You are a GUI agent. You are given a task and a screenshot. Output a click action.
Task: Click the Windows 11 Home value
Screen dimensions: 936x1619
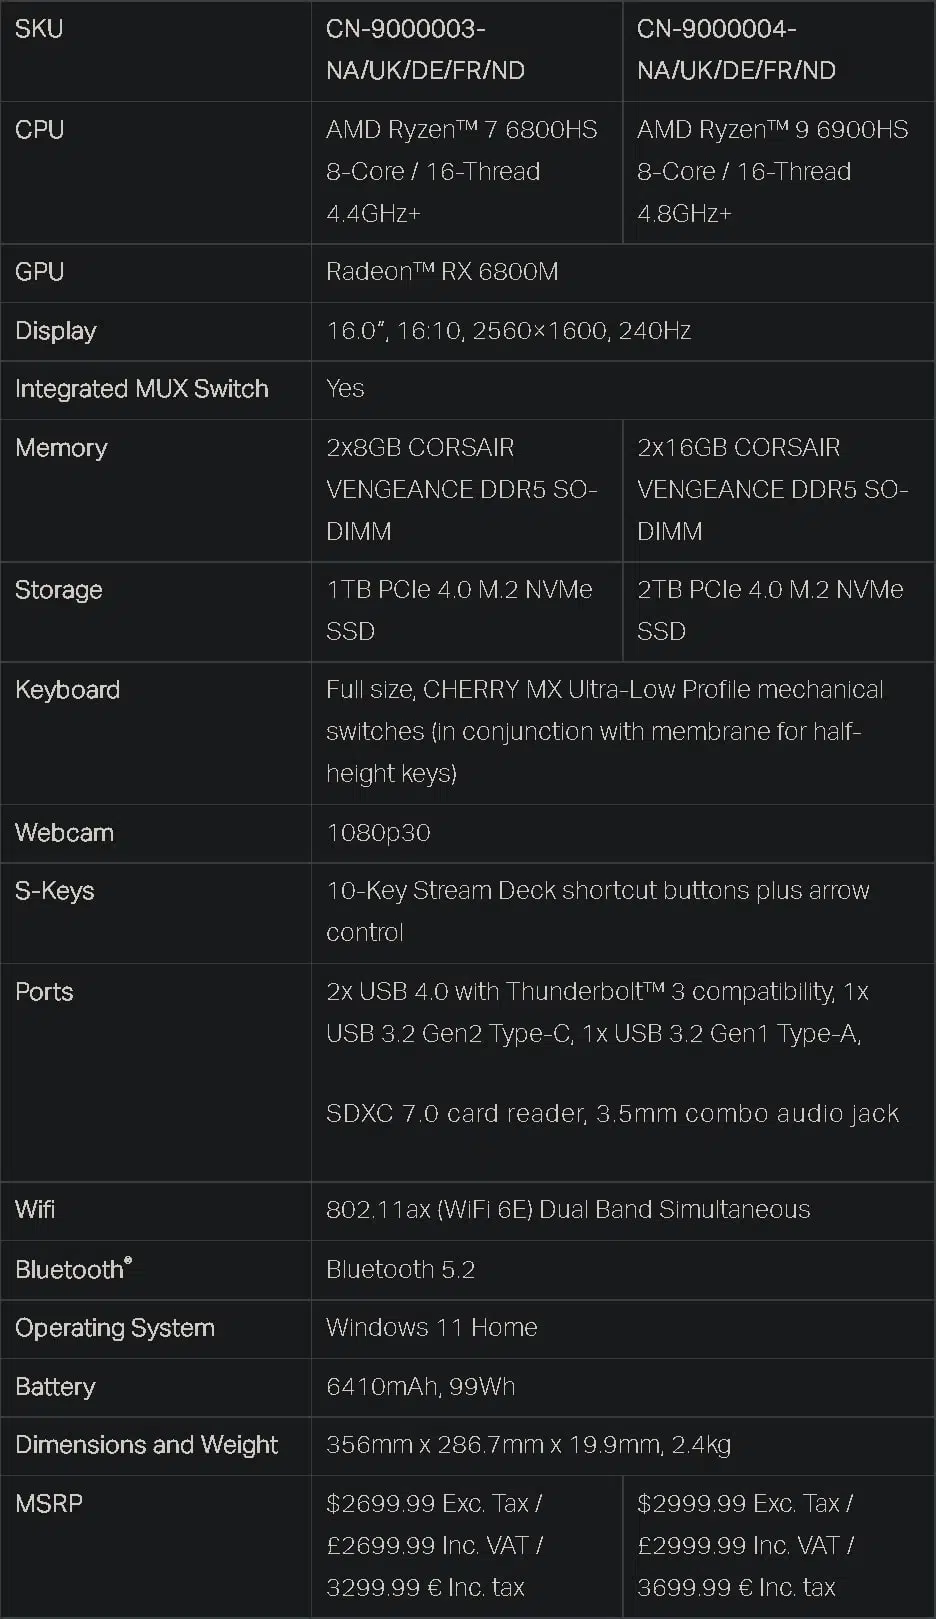coord(431,1328)
